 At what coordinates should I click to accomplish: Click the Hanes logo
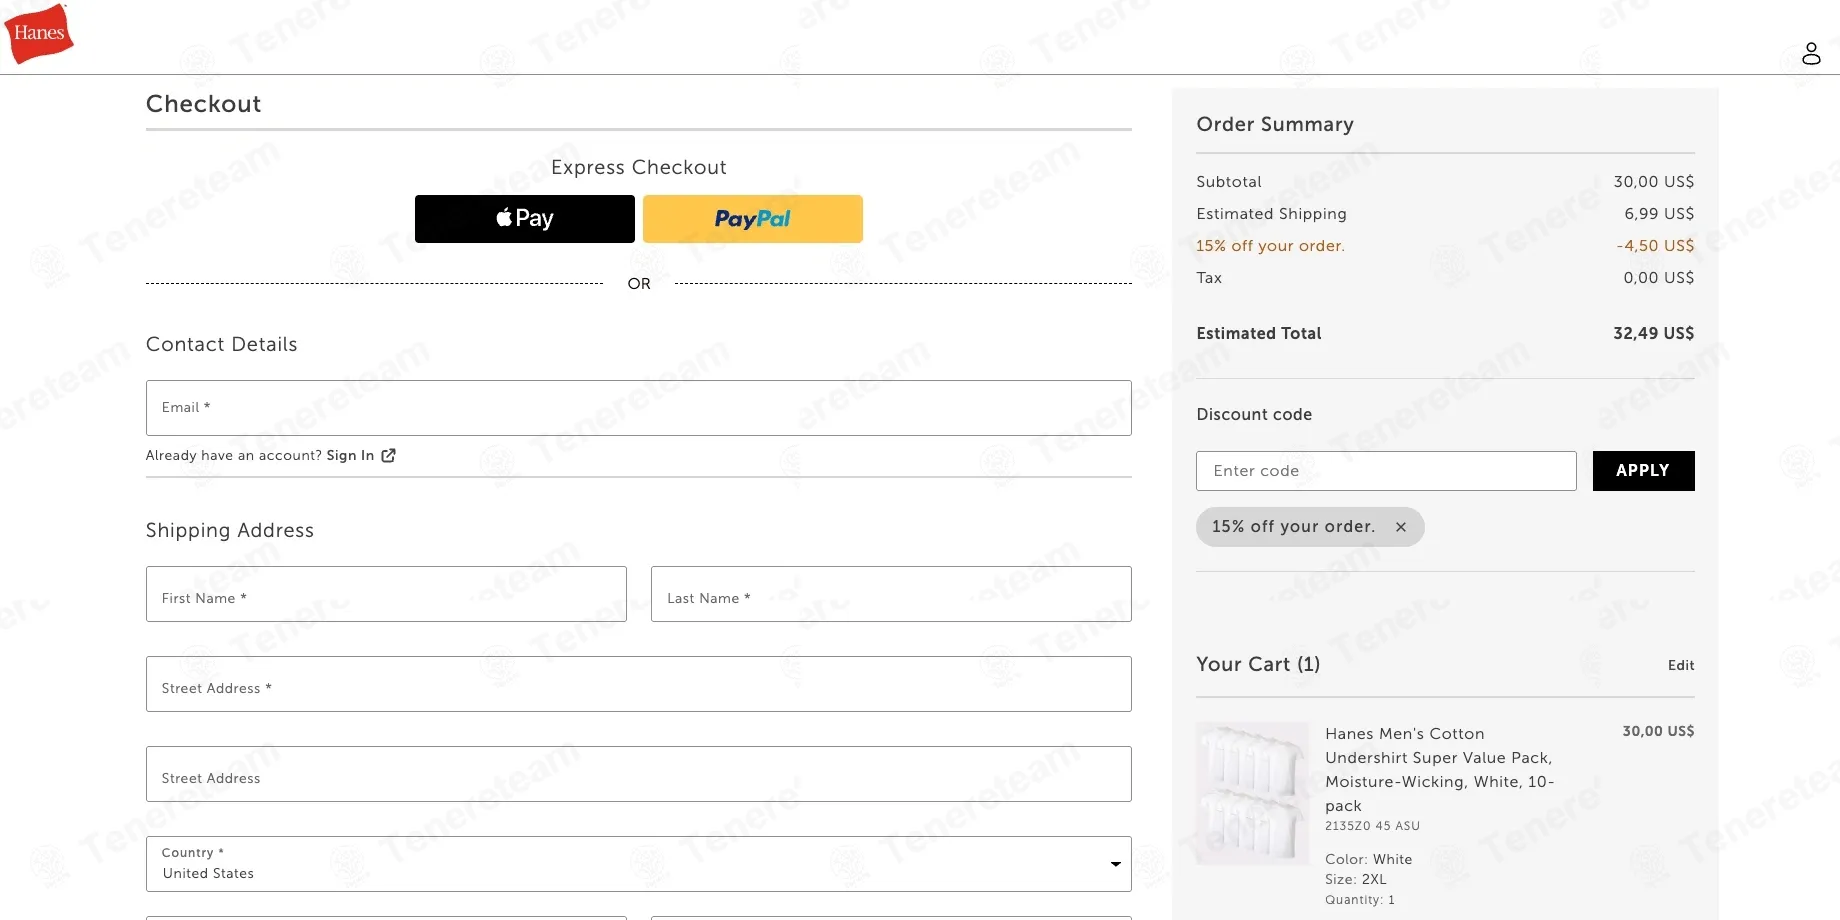(x=39, y=33)
